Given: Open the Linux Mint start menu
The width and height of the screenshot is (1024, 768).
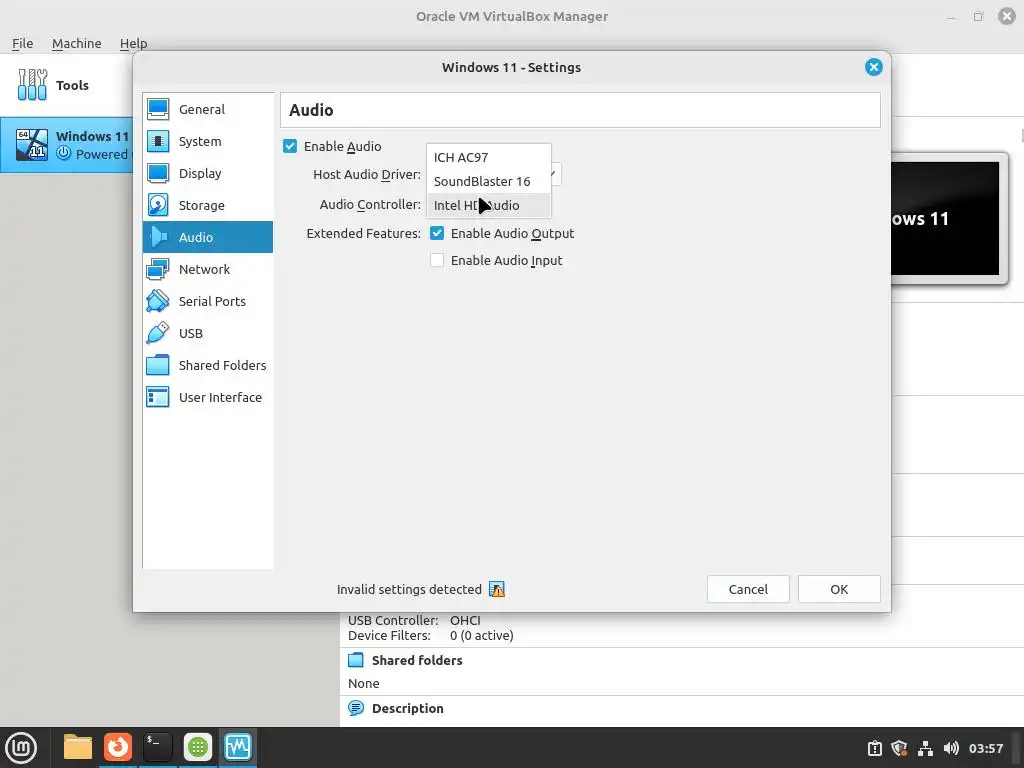Looking at the screenshot, I should 21,747.
